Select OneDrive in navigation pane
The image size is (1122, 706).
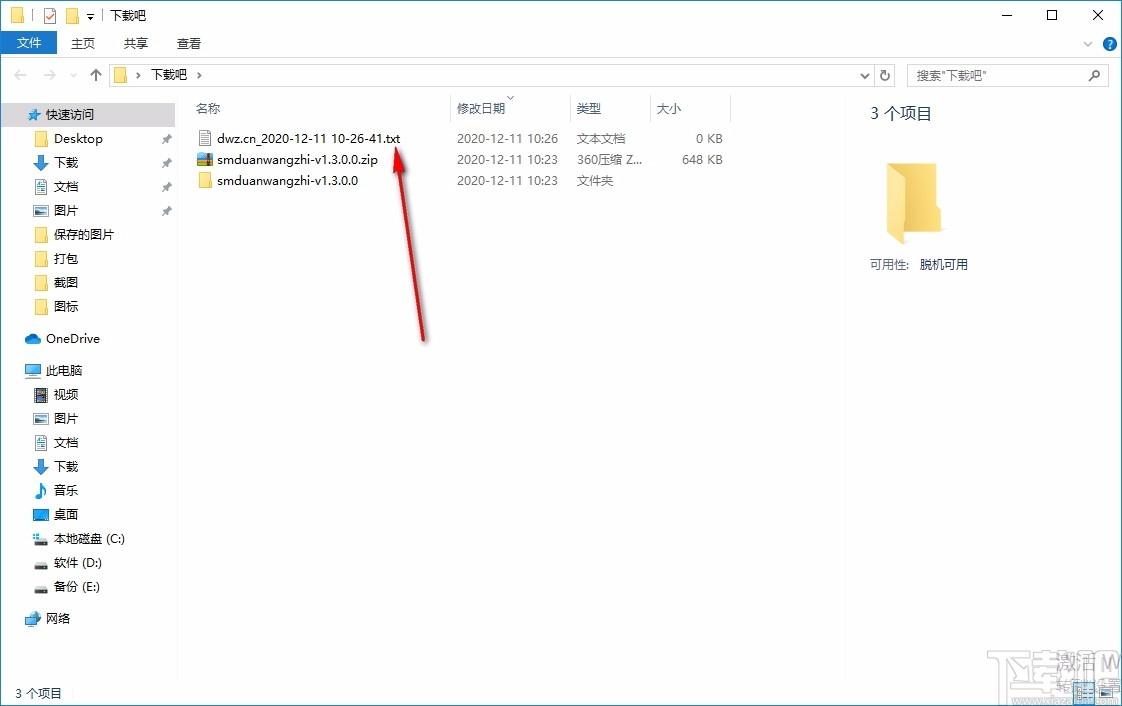72,338
